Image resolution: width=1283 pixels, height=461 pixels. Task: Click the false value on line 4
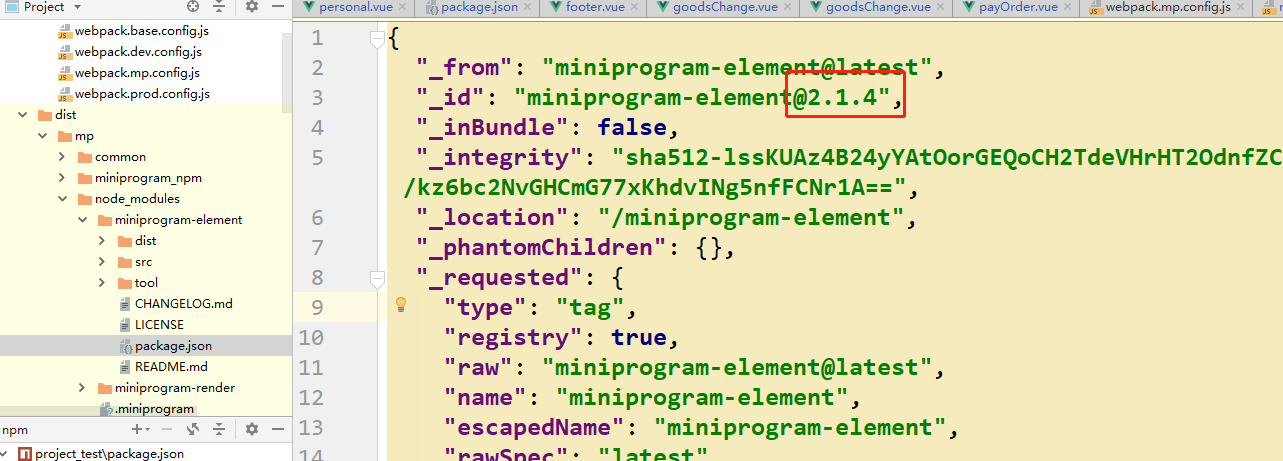pos(631,128)
